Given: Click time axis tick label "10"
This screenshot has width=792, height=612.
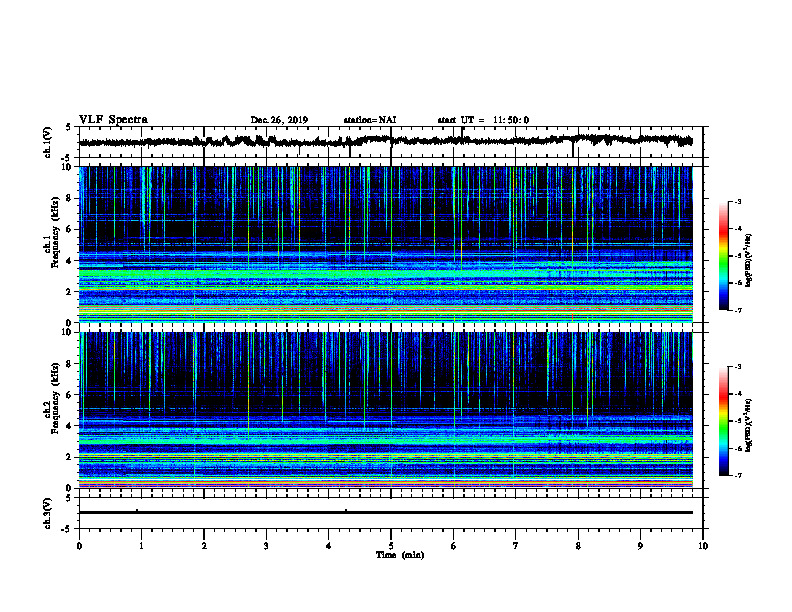Looking at the screenshot, I should (703, 546).
